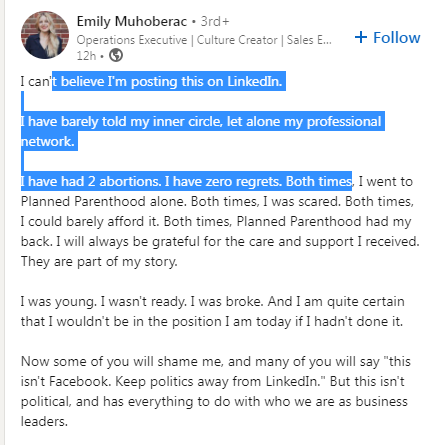429x445 pixels.
Task: Click the sentence 'I was young.'
Action: pyautogui.click(x=59, y=302)
